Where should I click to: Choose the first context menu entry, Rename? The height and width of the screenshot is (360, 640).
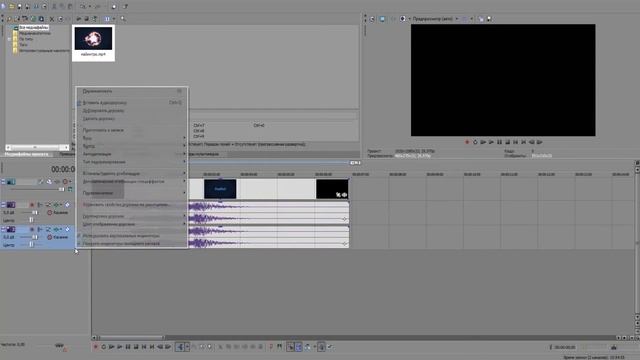pyautogui.click(x=131, y=91)
